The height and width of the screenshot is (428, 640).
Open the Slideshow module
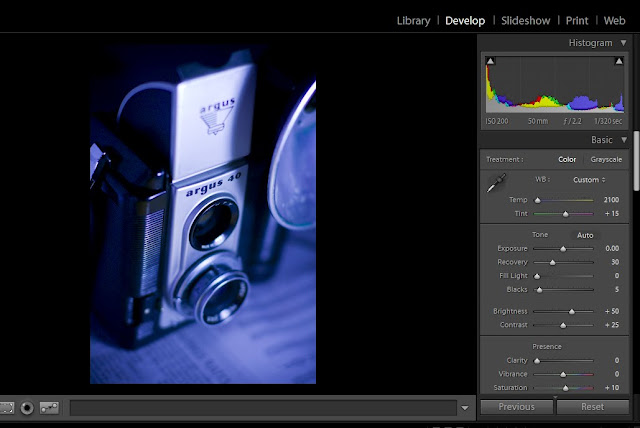[525, 21]
